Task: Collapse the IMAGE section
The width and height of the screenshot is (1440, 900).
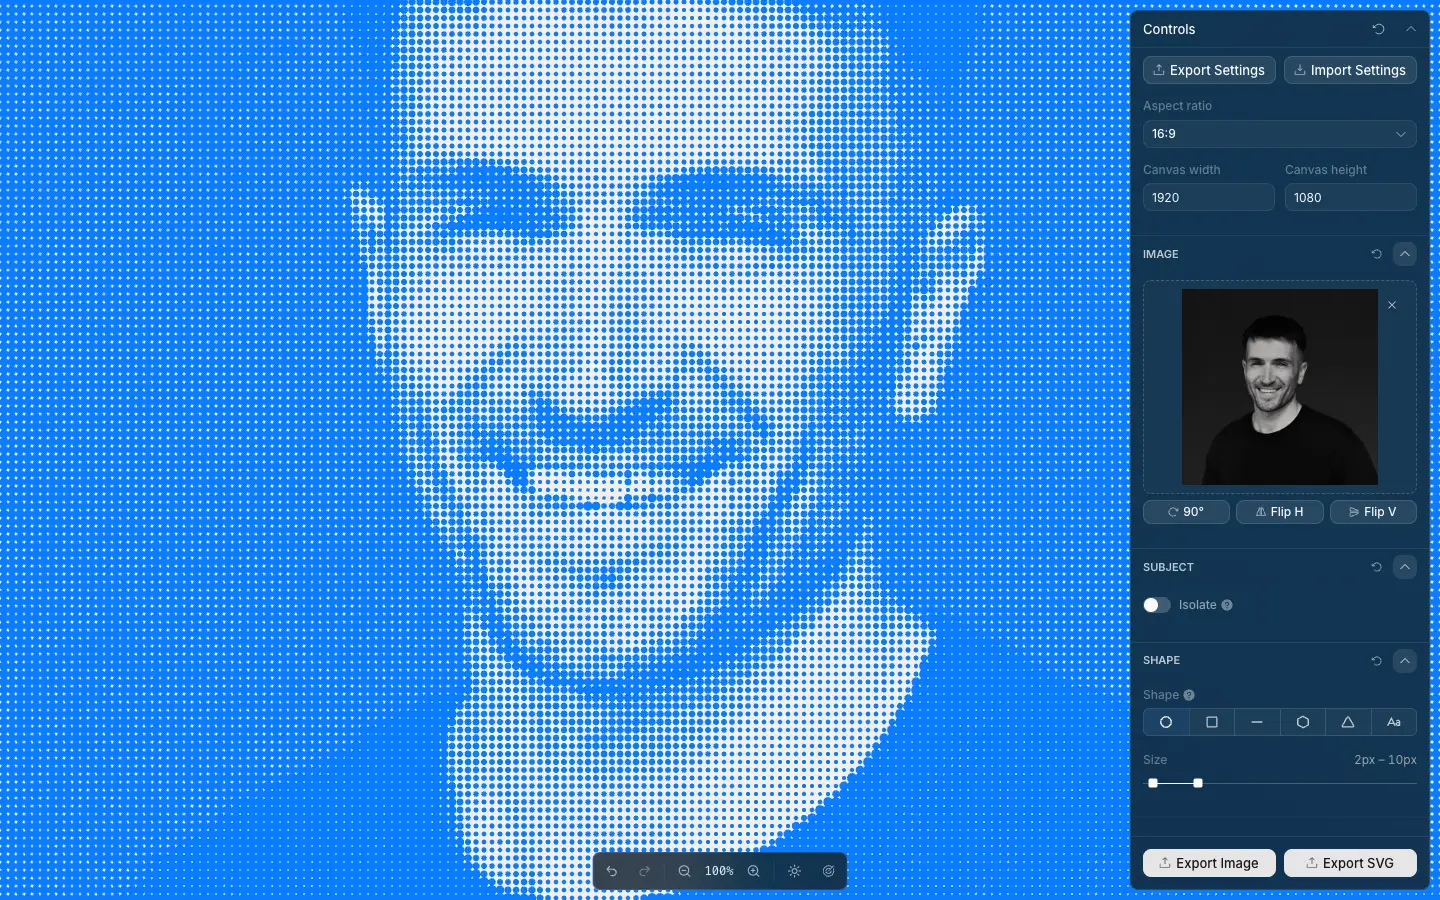Action: (1405, 254)
